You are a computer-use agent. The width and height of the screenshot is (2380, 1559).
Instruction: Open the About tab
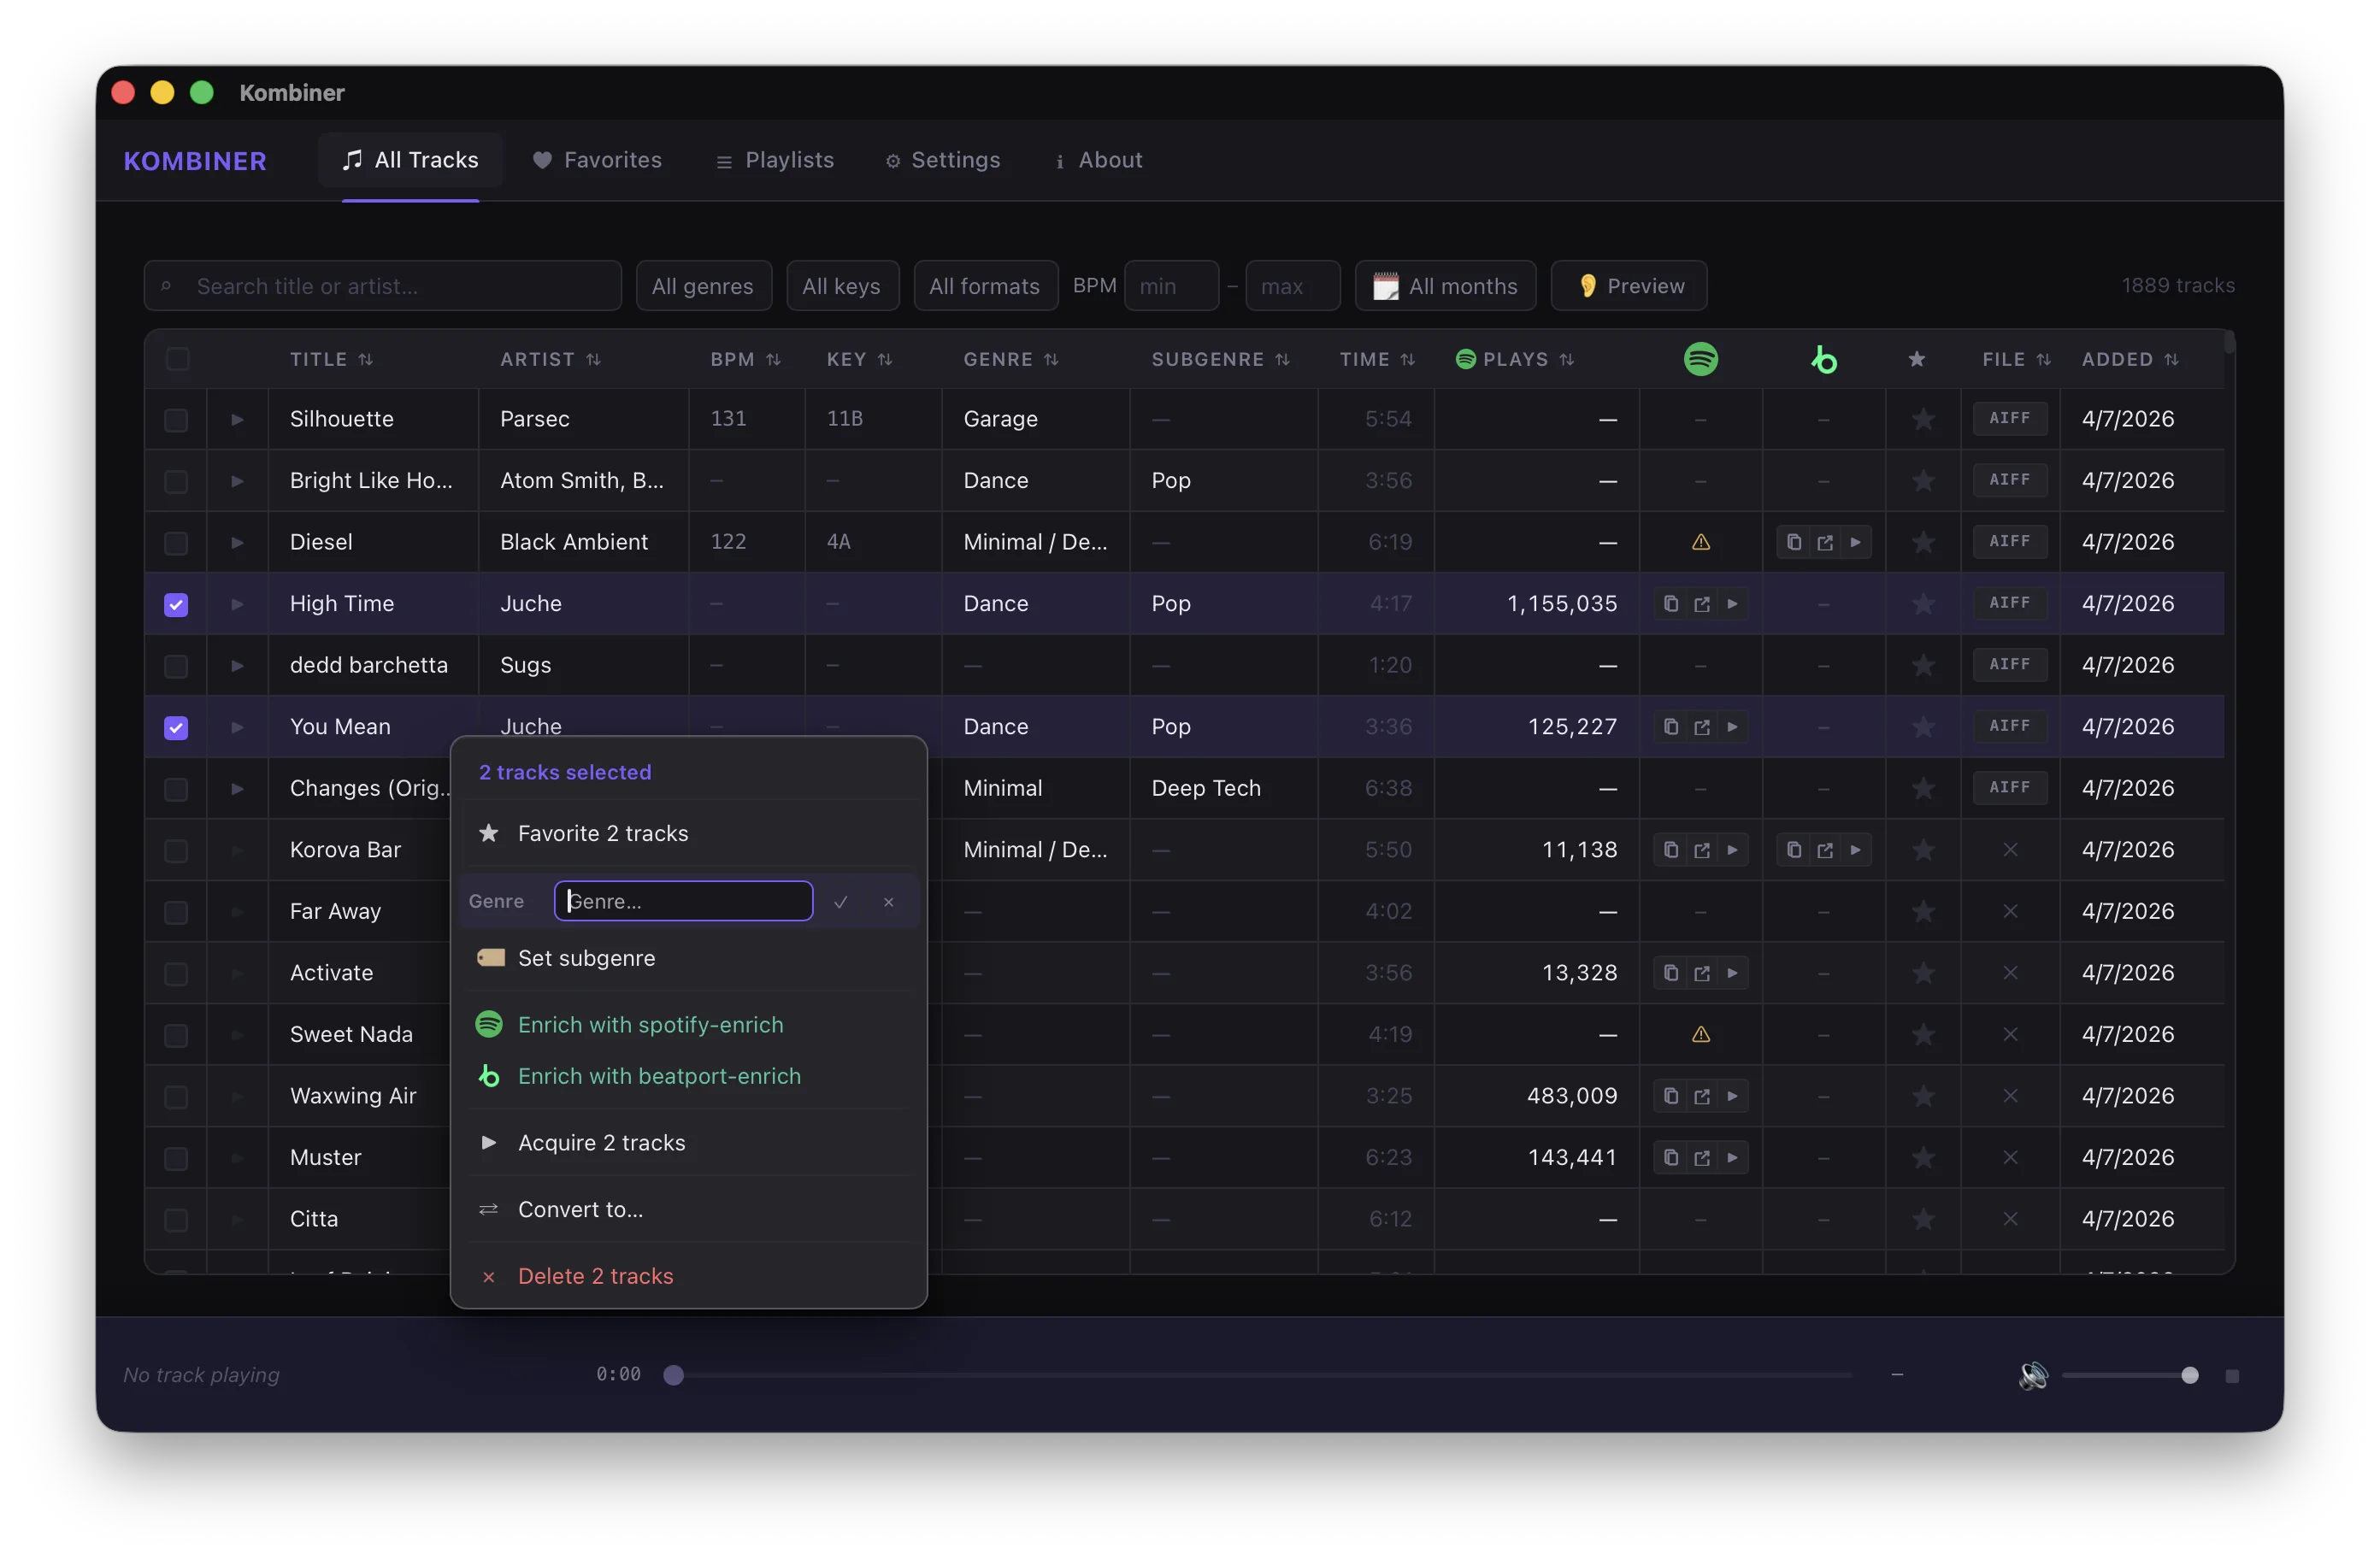[x=1099, y=160]
